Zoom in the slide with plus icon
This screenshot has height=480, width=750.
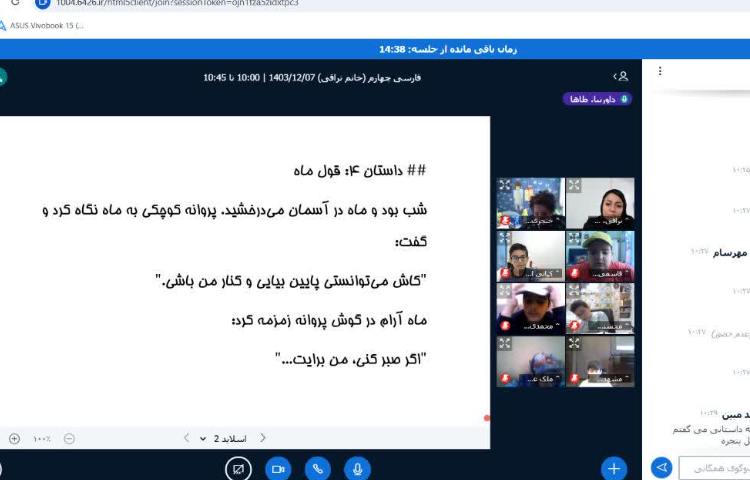click(14, 438)
